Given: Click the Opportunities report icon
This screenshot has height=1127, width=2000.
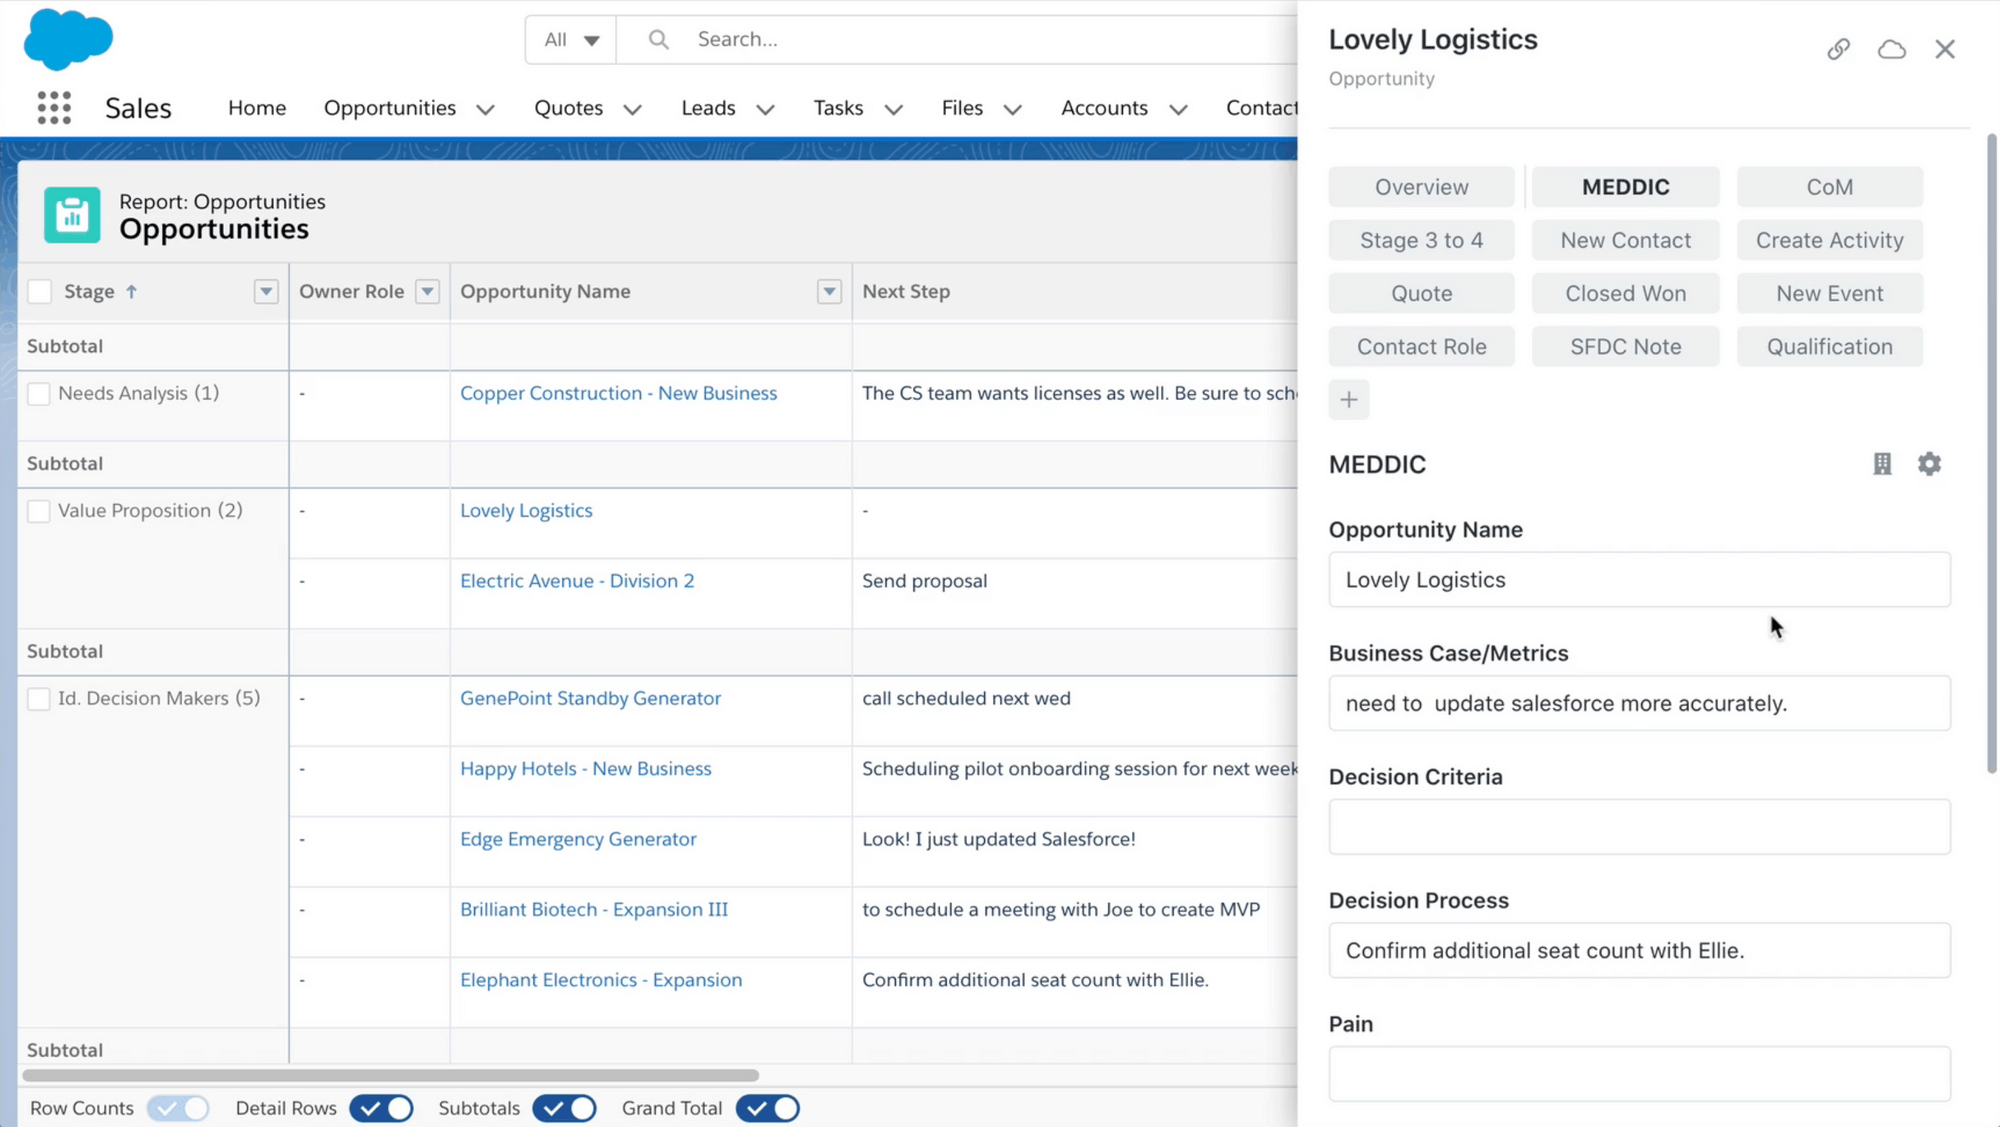Looking at the screenshot, I should click(72, 215).
